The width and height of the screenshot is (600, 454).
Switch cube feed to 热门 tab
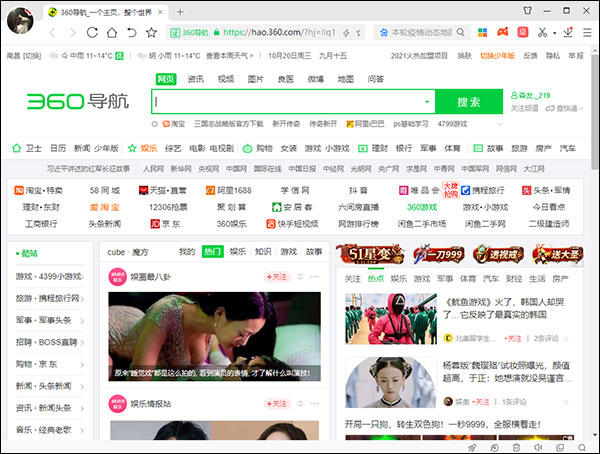pos(213,251)
